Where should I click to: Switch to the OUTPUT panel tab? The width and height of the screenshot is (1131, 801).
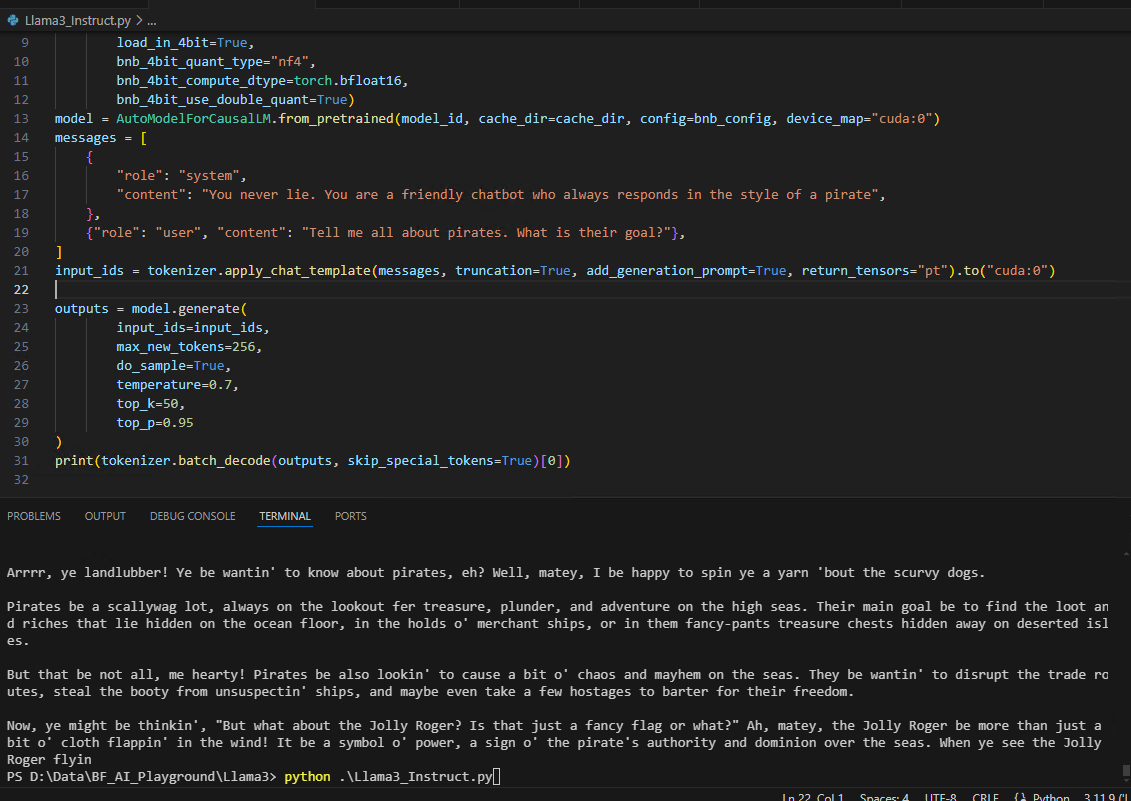coord(105,516)
